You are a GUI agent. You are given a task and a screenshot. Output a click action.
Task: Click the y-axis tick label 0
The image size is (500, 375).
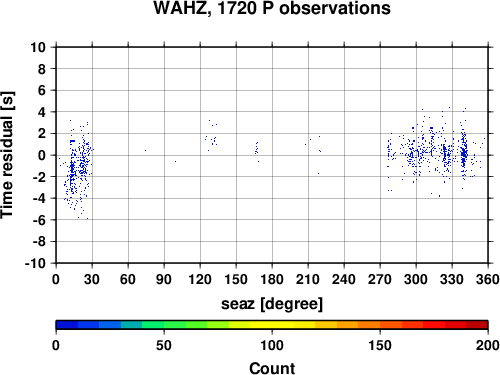(x=42, y=155)
